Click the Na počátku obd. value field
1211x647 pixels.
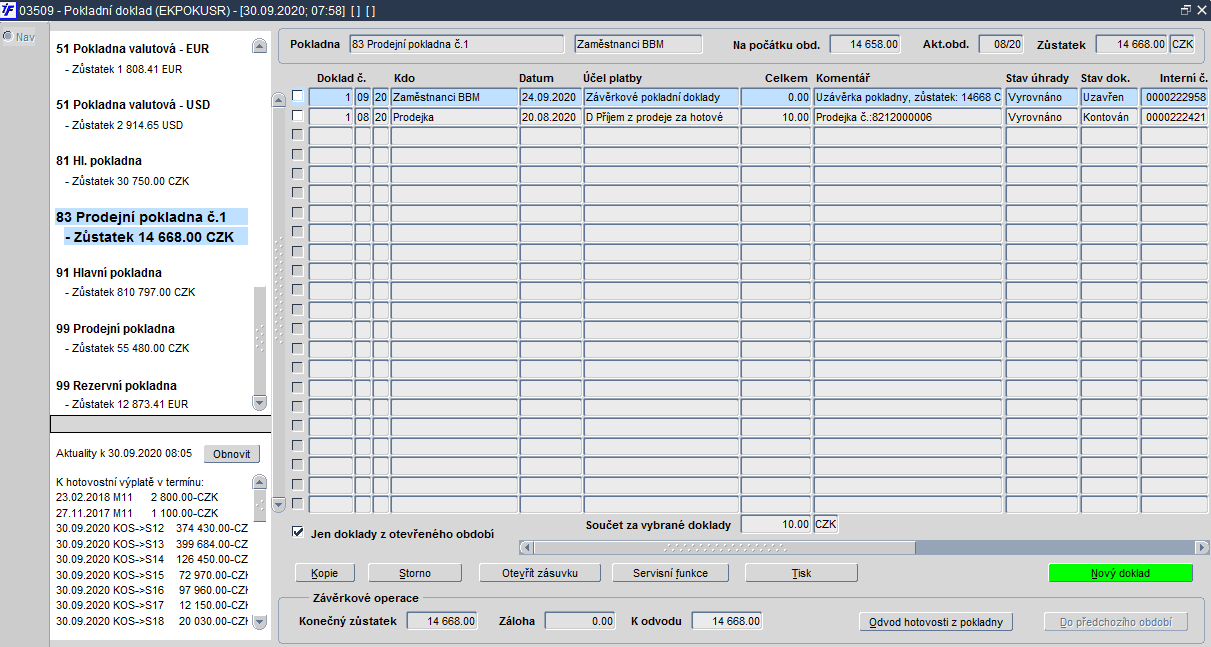(x=865, y=44)
